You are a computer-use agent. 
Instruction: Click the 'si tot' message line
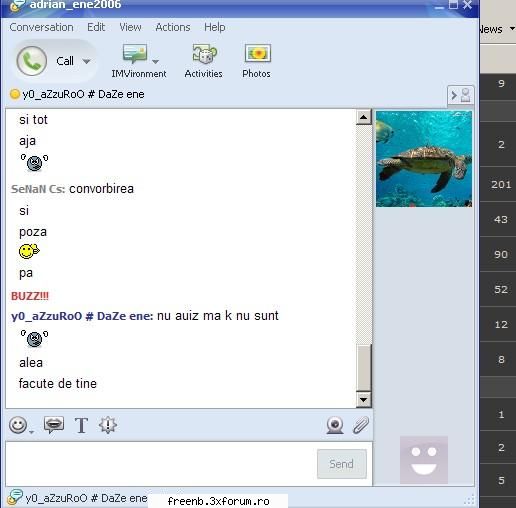pyautogui.click(x=33, y=120)
